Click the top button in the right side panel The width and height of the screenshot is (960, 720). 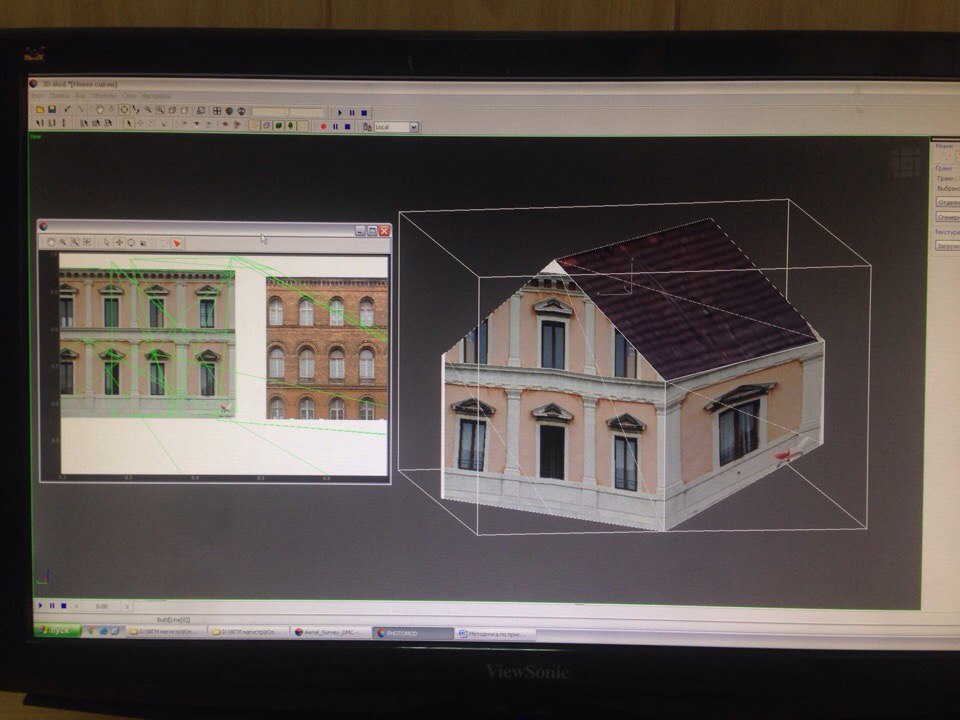[x=948, y=201]
